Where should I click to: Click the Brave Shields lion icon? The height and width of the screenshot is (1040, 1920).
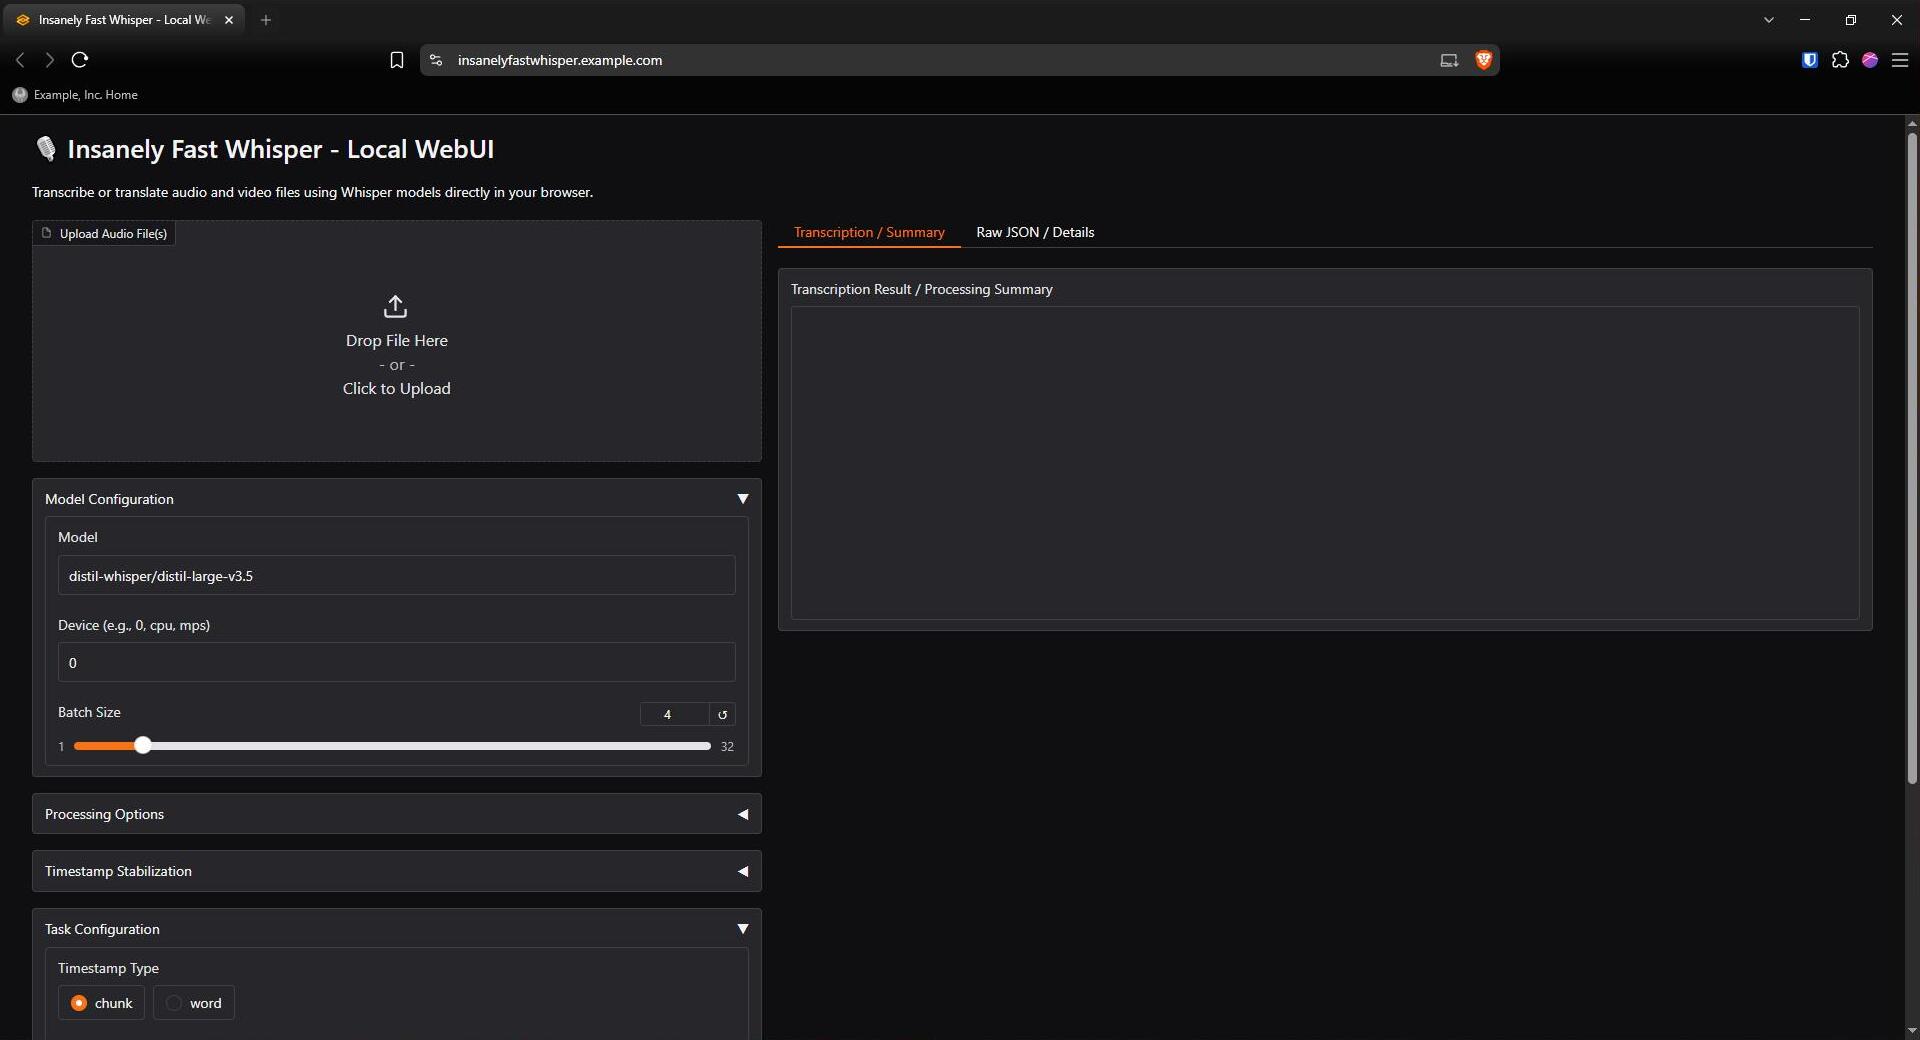[x=1483, y=60]
